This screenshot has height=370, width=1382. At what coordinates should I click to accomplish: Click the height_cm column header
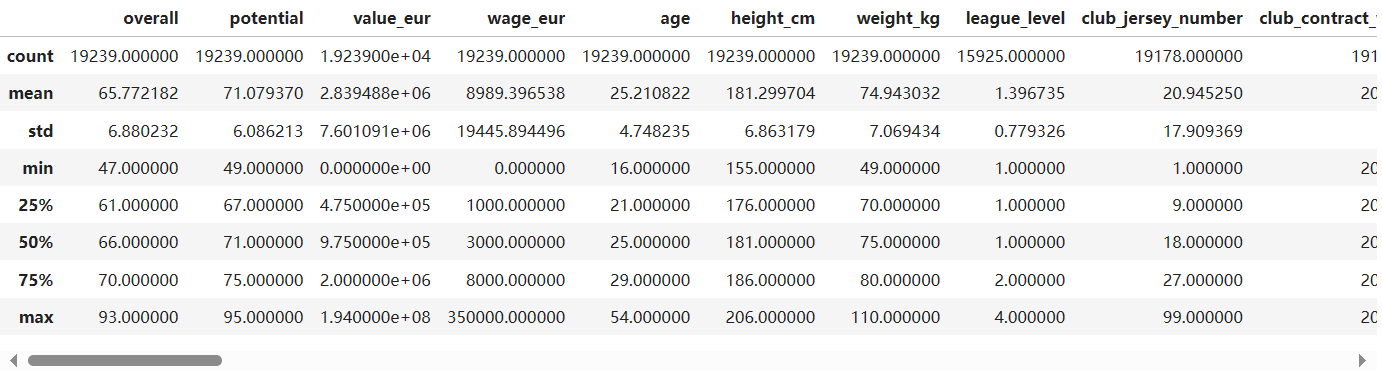click(x=773, y=19)
